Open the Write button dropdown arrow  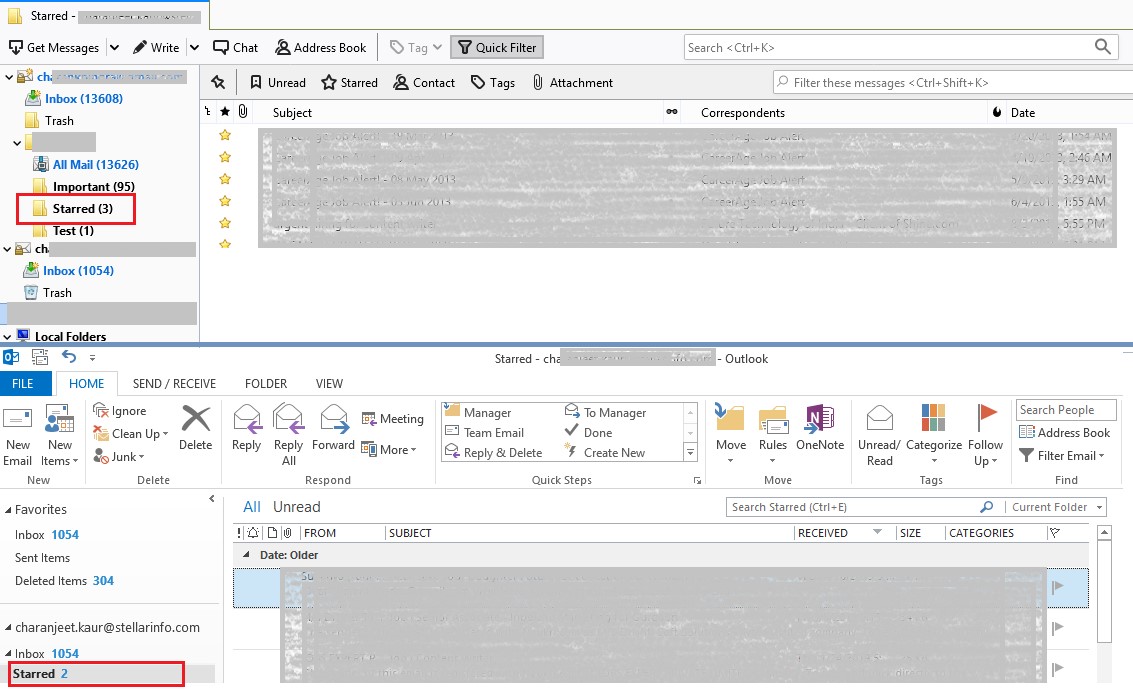(194, 47)
